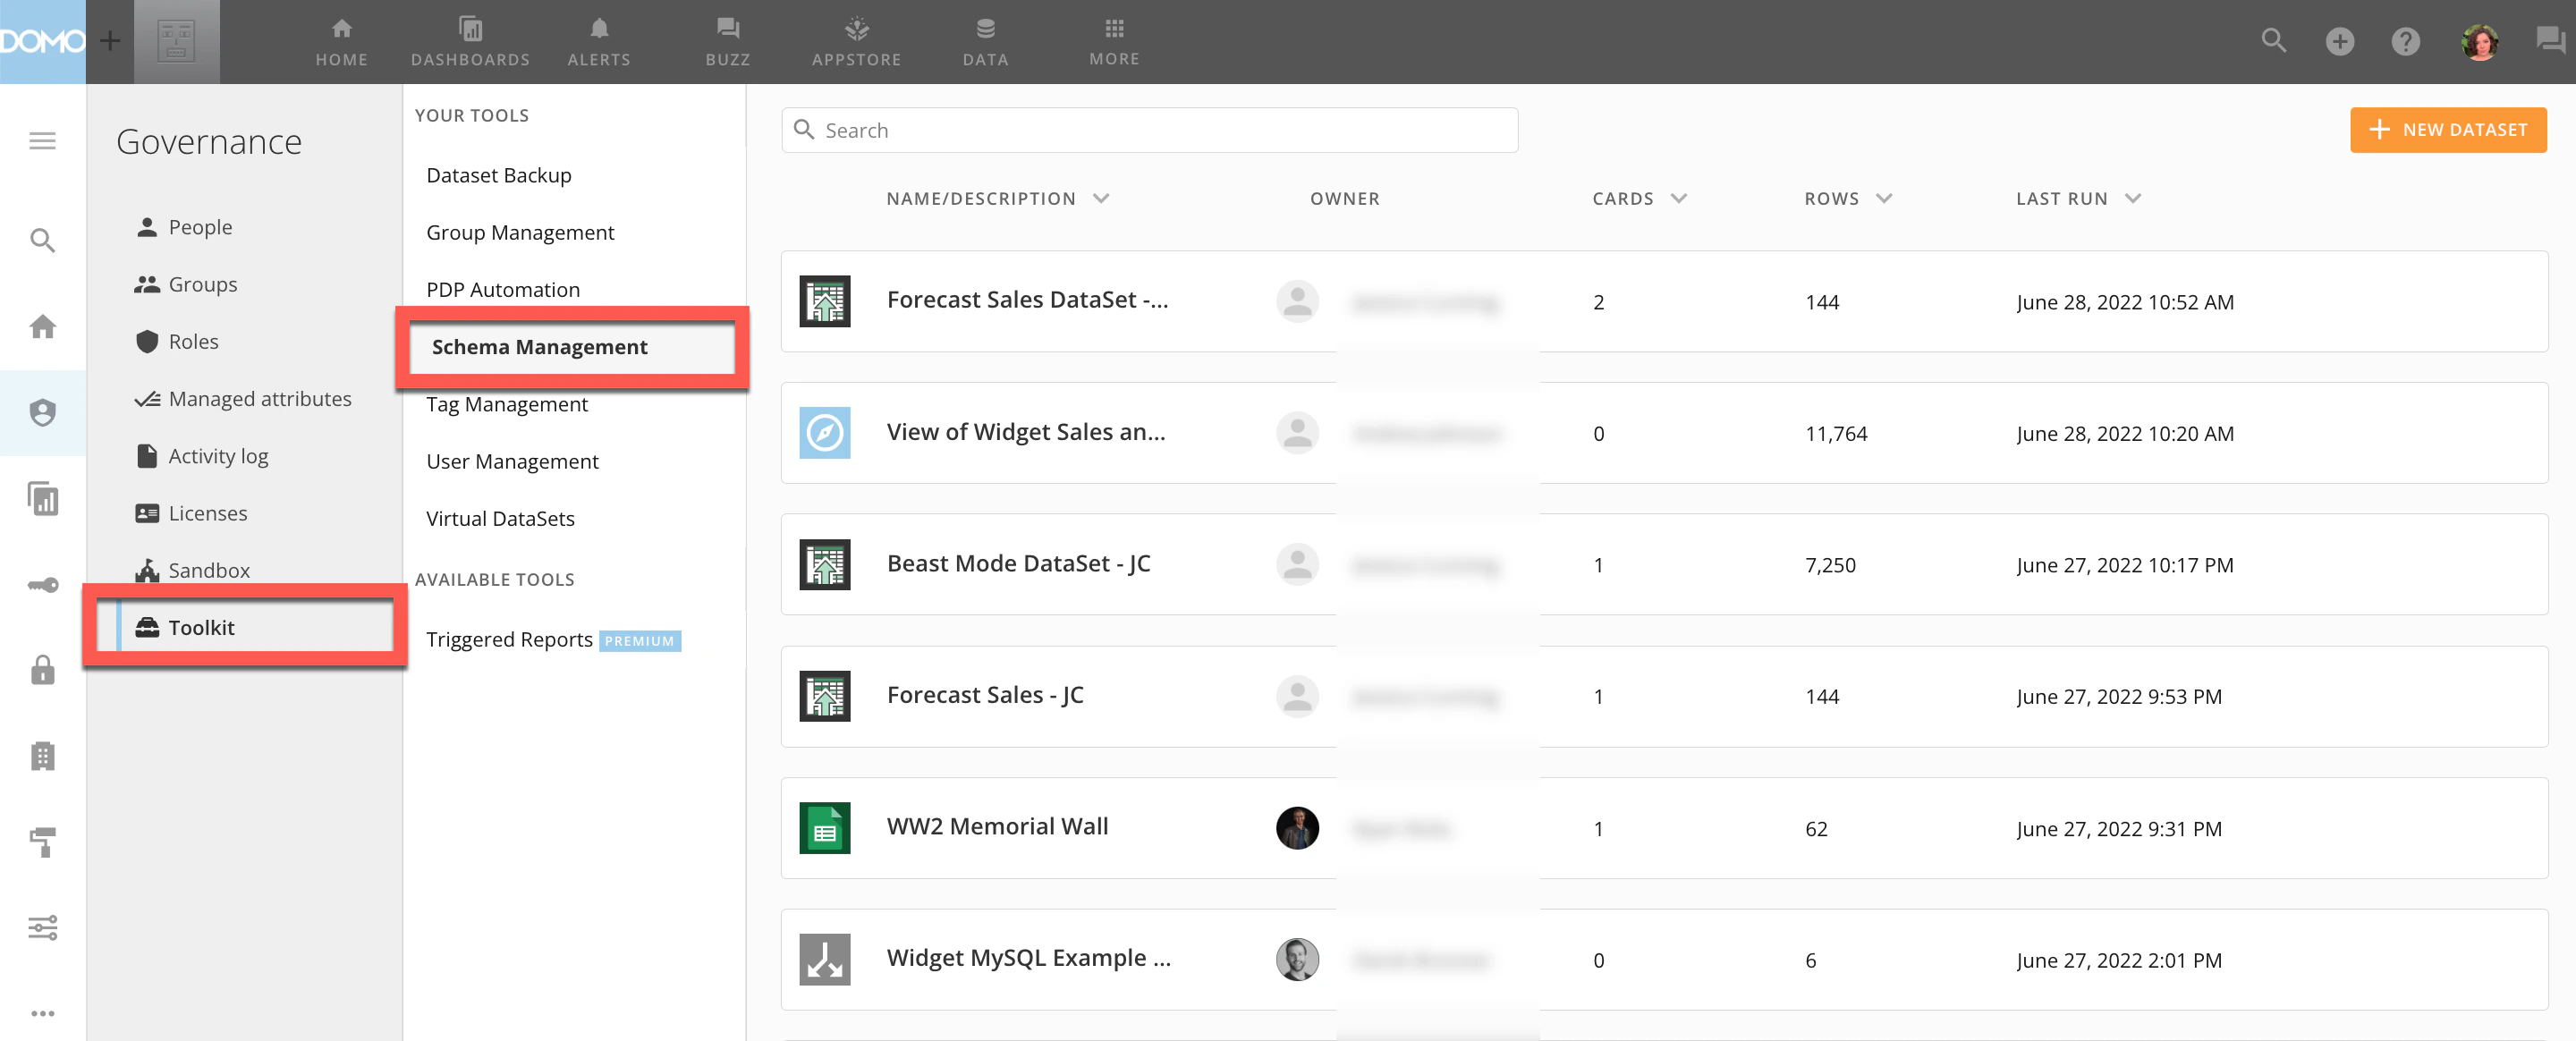Open the help question mark icon
Viewport: 2576px width, 1041px height.
pyautogui.click(x=2406, y=41)
